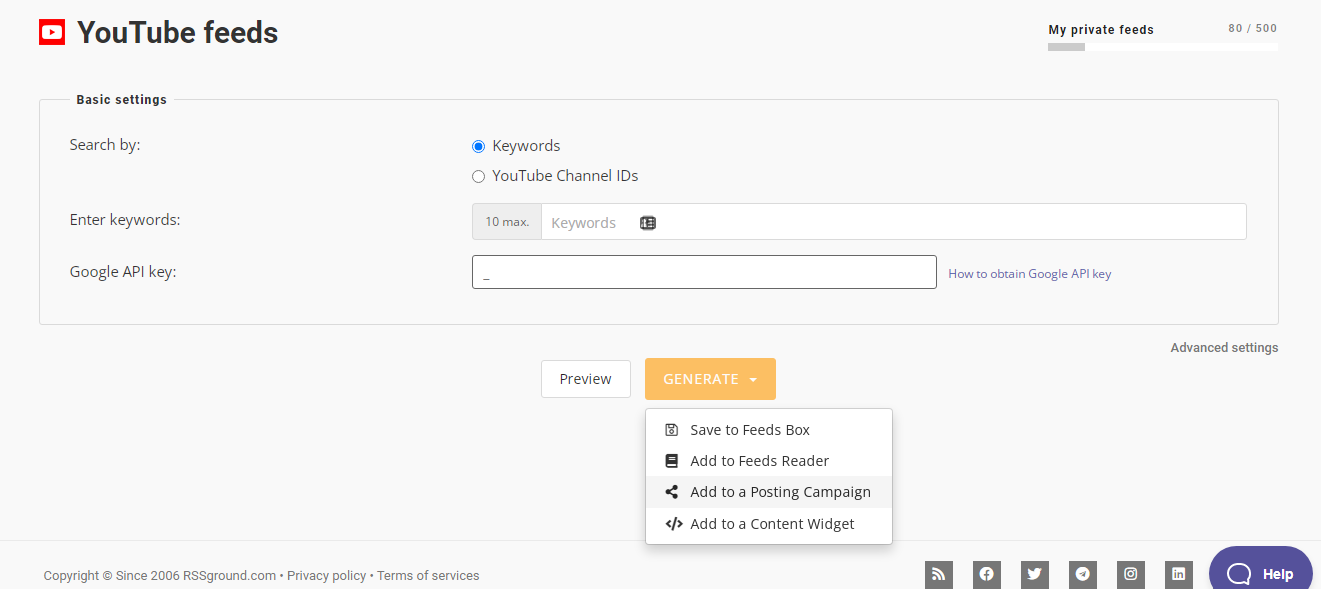Screen dimensions: 1321x589
Task: Open How to obtain Google API key link
Action: click(1029, 273)
